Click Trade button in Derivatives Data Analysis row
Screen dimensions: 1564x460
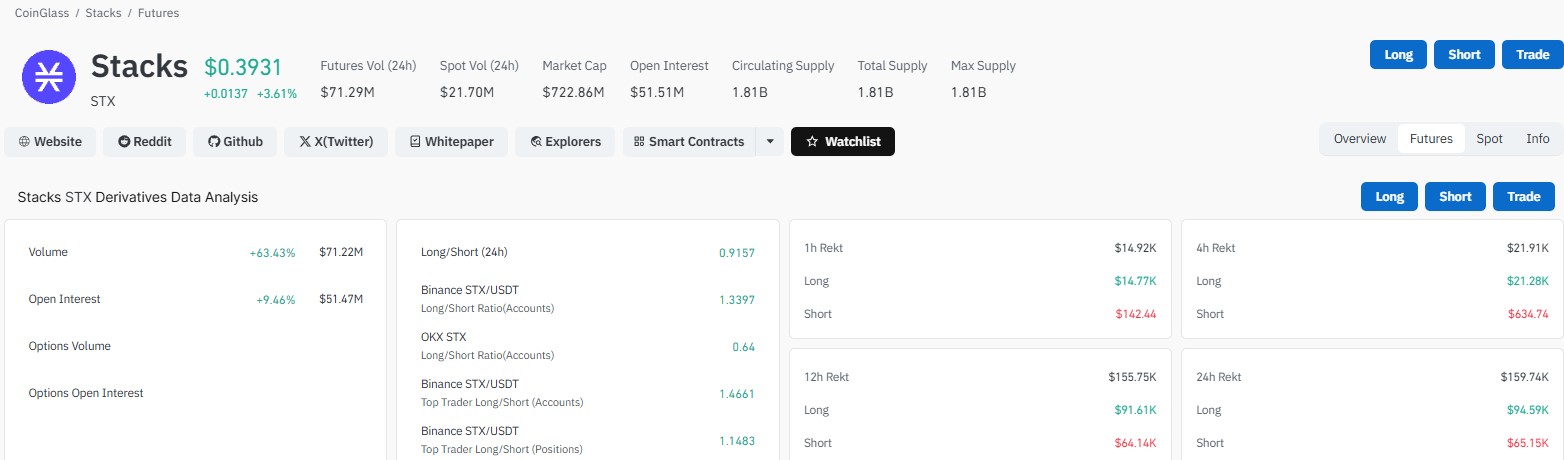click(x=1524, y=197)
